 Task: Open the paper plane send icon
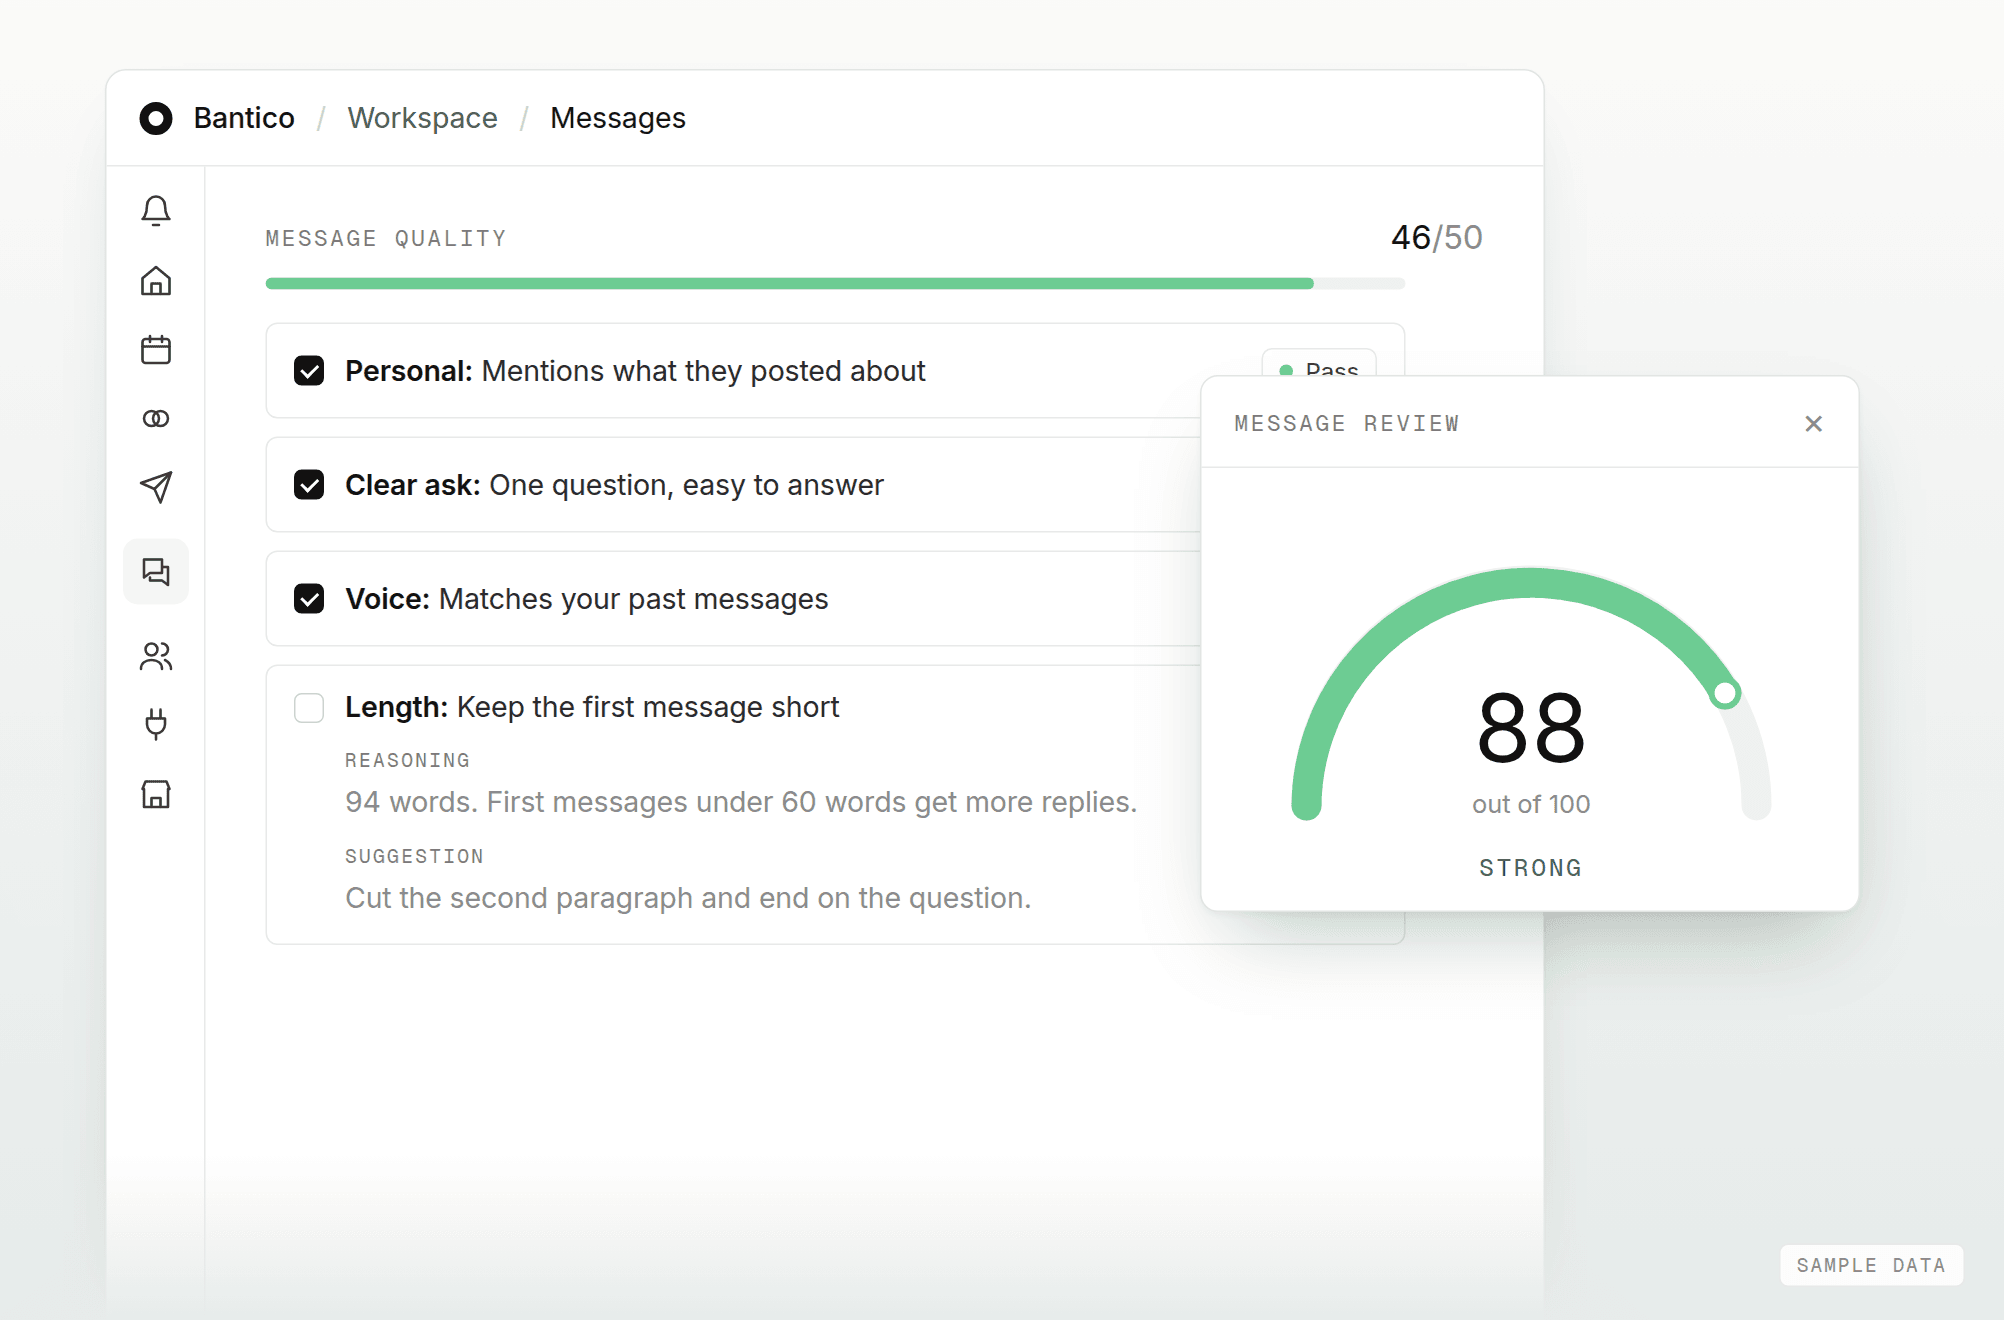point(156,487)
